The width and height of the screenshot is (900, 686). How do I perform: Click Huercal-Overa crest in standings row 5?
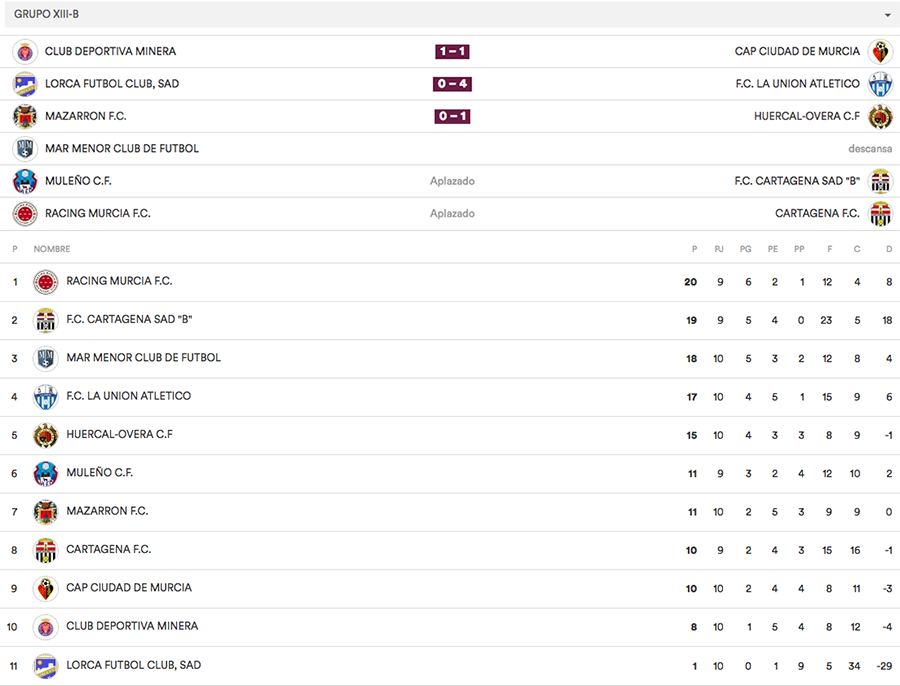45,435
